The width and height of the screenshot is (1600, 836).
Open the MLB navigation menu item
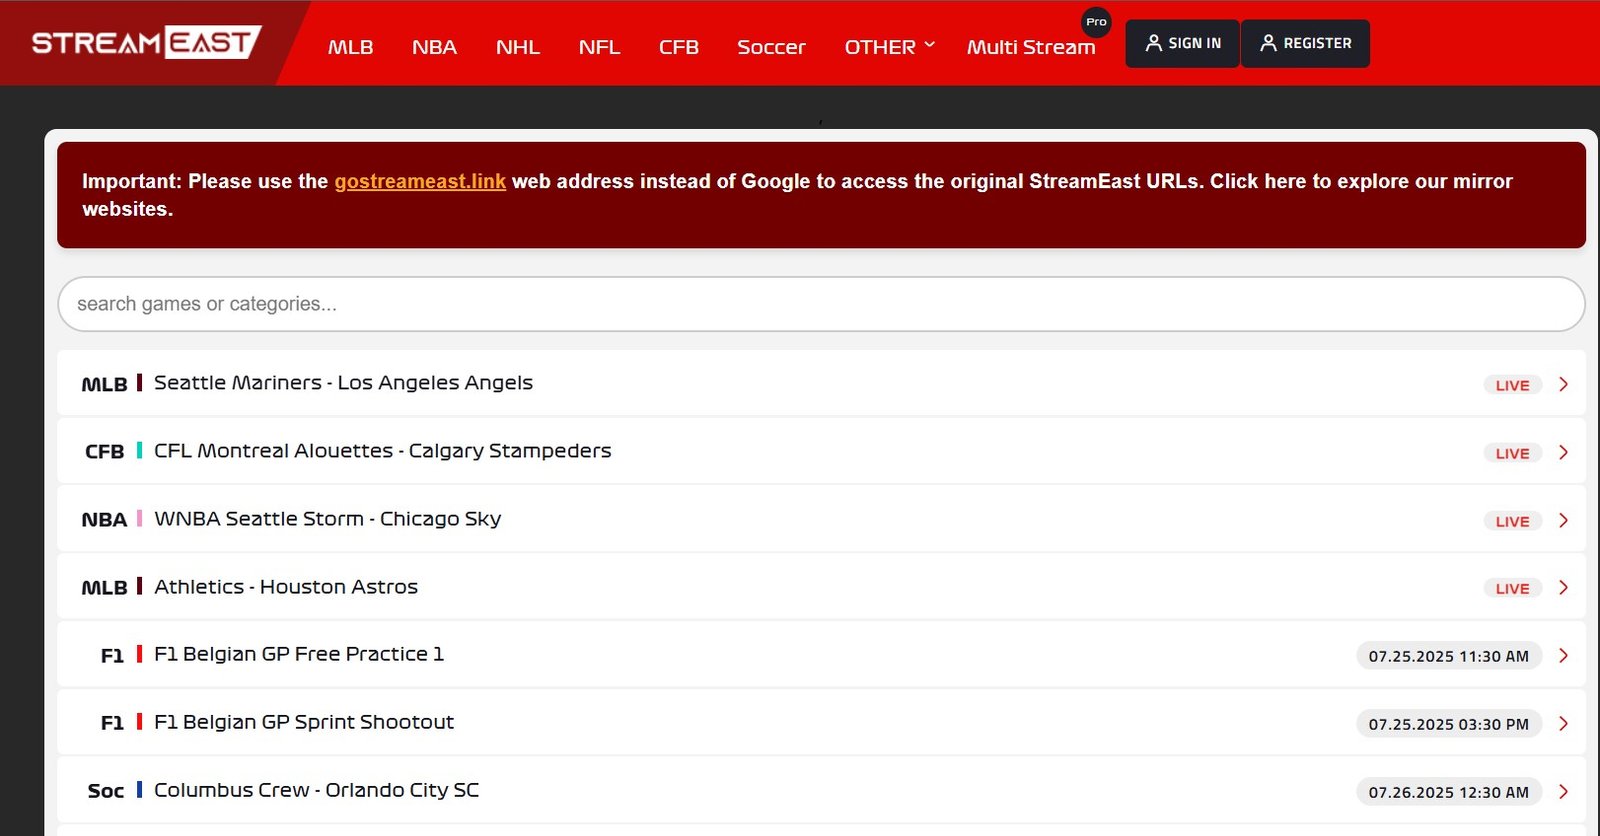351,47
